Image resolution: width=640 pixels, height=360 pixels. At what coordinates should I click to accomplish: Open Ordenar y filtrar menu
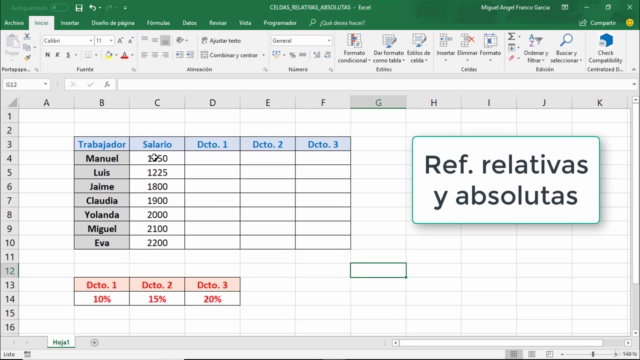pyautogui.click(x=536, y=48)
